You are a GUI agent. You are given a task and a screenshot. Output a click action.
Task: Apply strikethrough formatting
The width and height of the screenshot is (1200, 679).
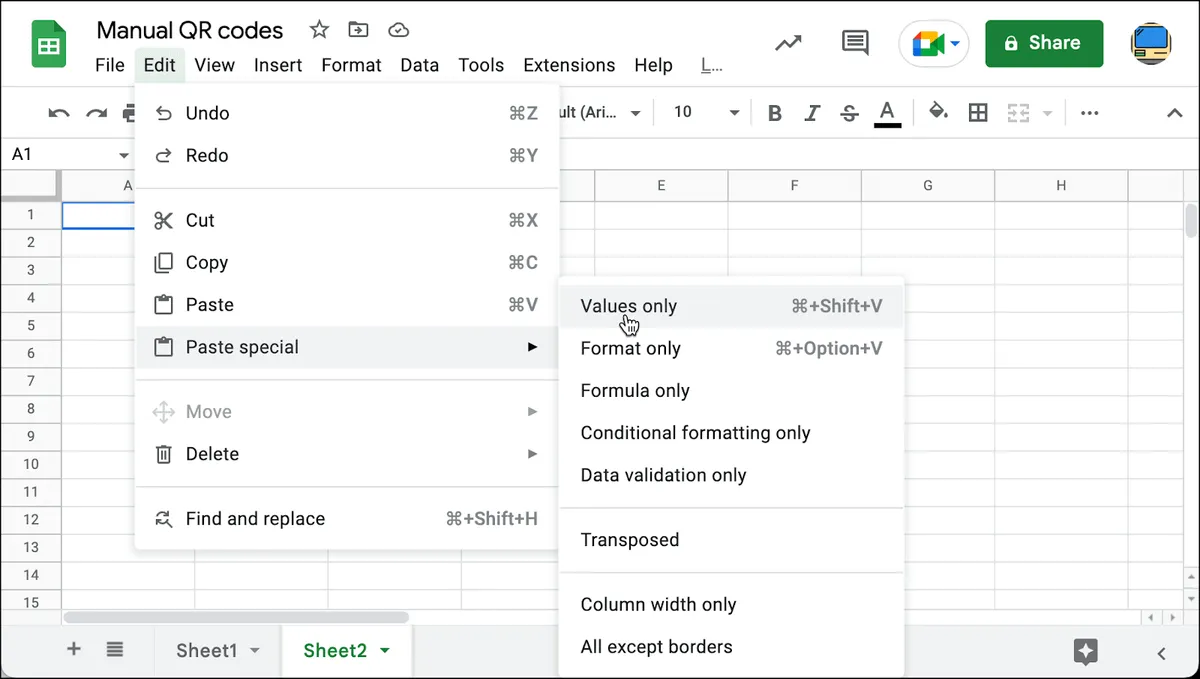click(x=850, y=113)
